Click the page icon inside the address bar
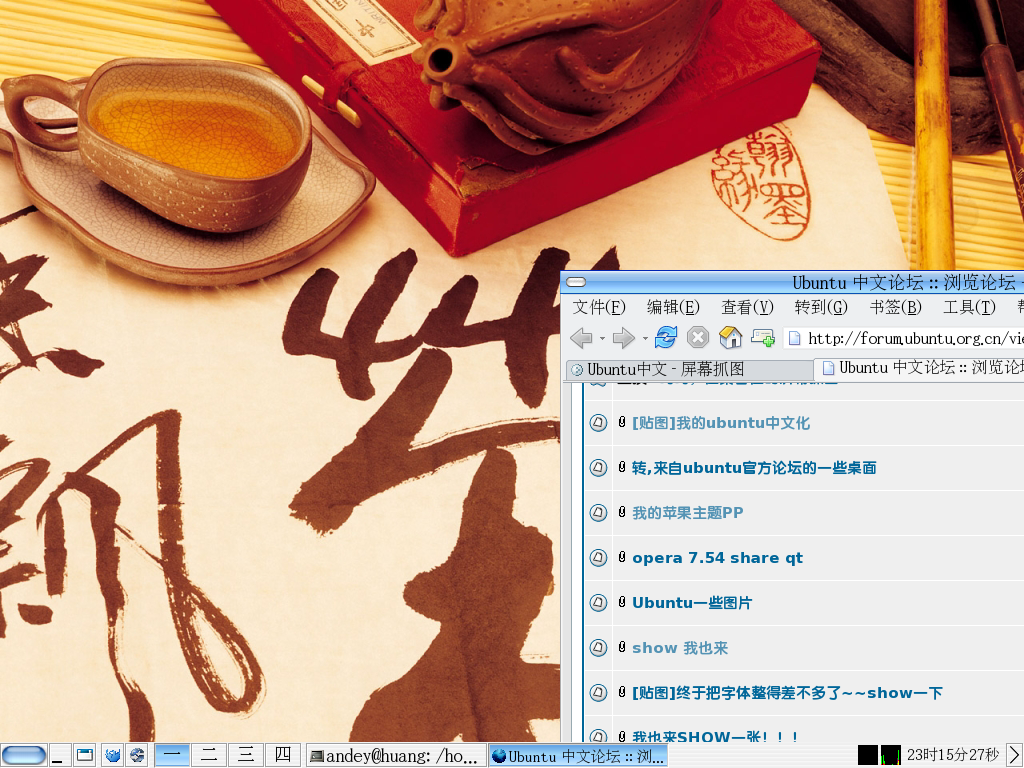 click(794, 338)
